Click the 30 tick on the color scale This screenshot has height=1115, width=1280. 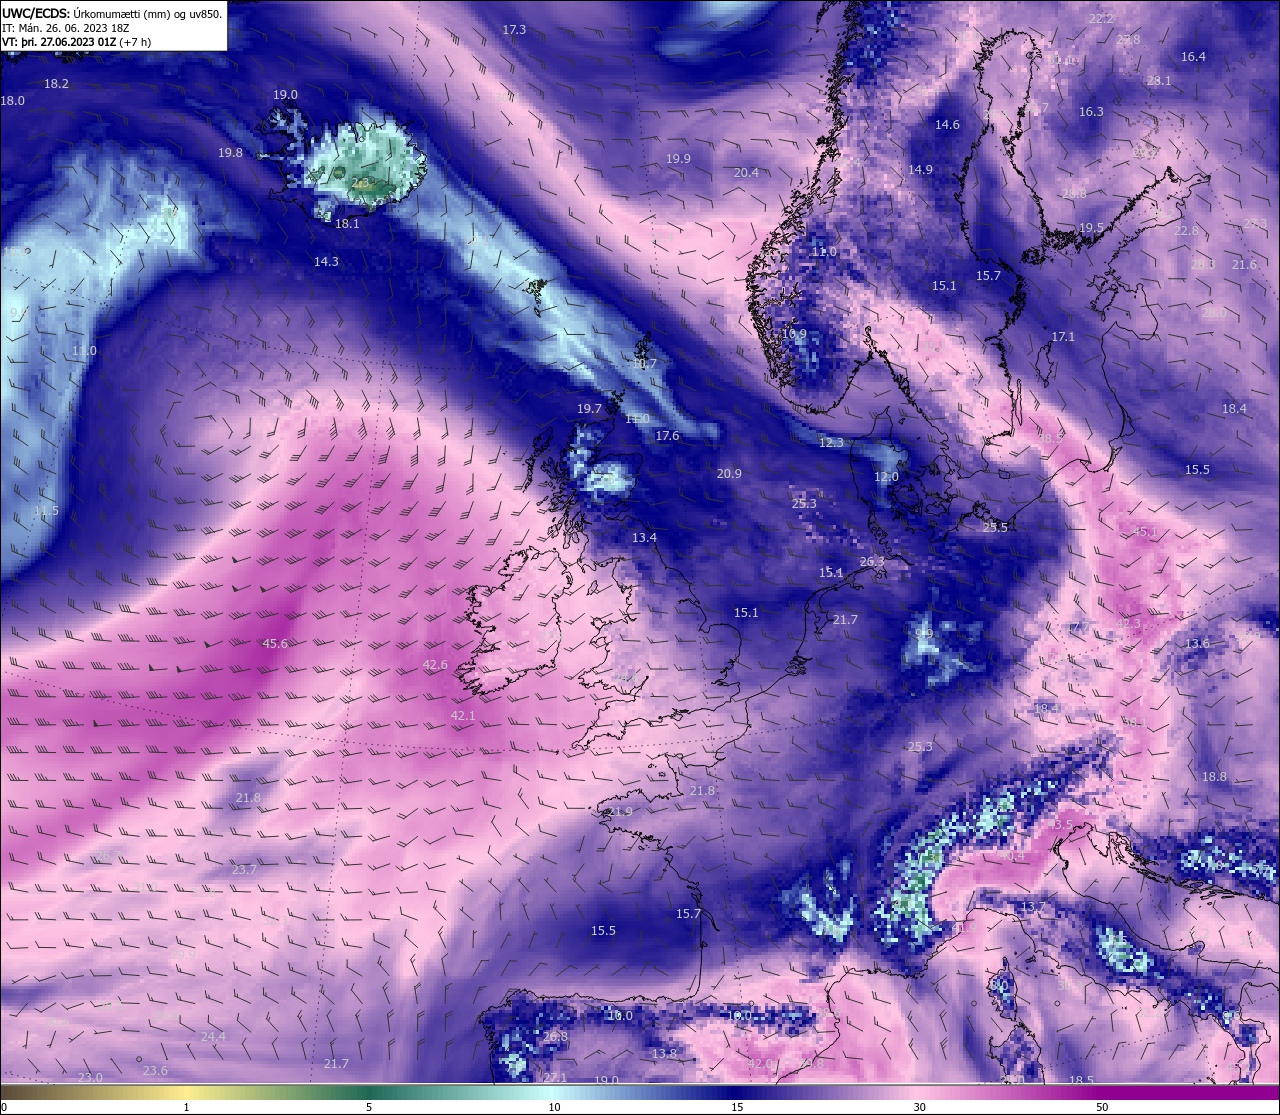(919, 1107)
